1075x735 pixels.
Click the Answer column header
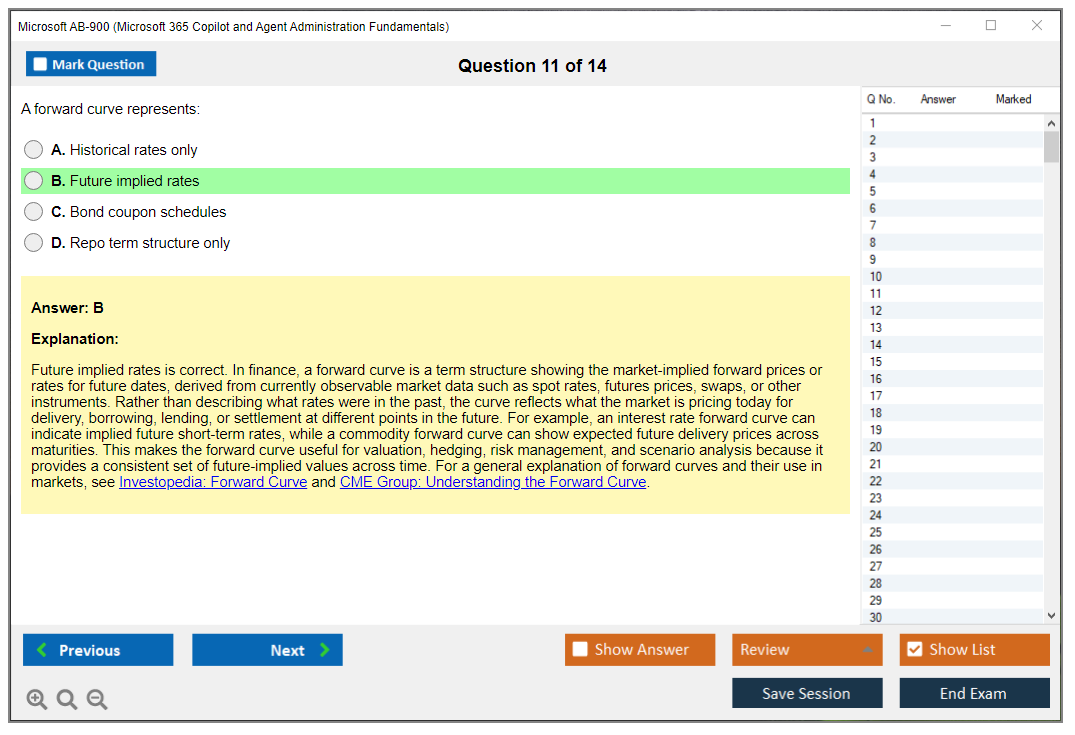938,99
